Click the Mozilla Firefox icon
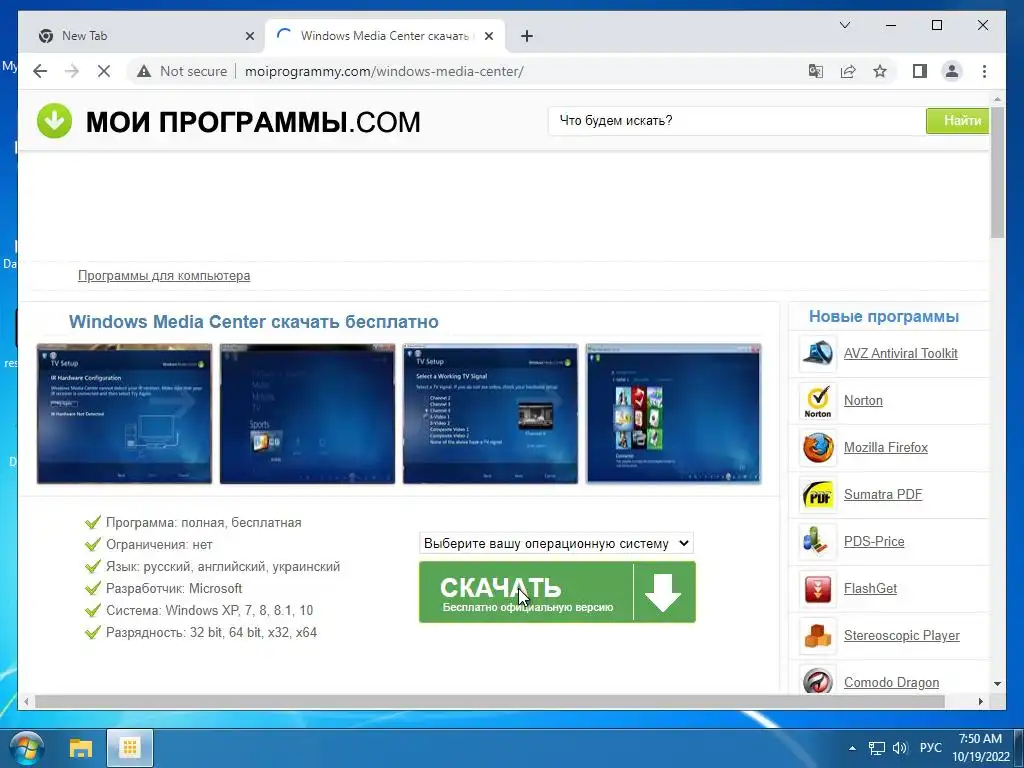Image resolution: width=1024 pixels, height=768 pixels. 818,447
